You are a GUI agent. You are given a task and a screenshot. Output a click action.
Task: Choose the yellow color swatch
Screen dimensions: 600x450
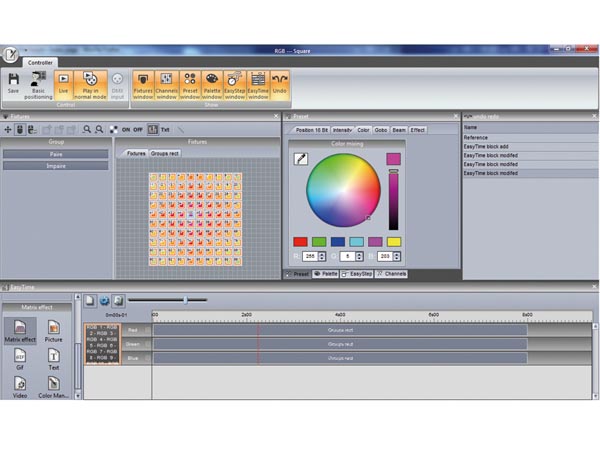(x=394, y=241)
